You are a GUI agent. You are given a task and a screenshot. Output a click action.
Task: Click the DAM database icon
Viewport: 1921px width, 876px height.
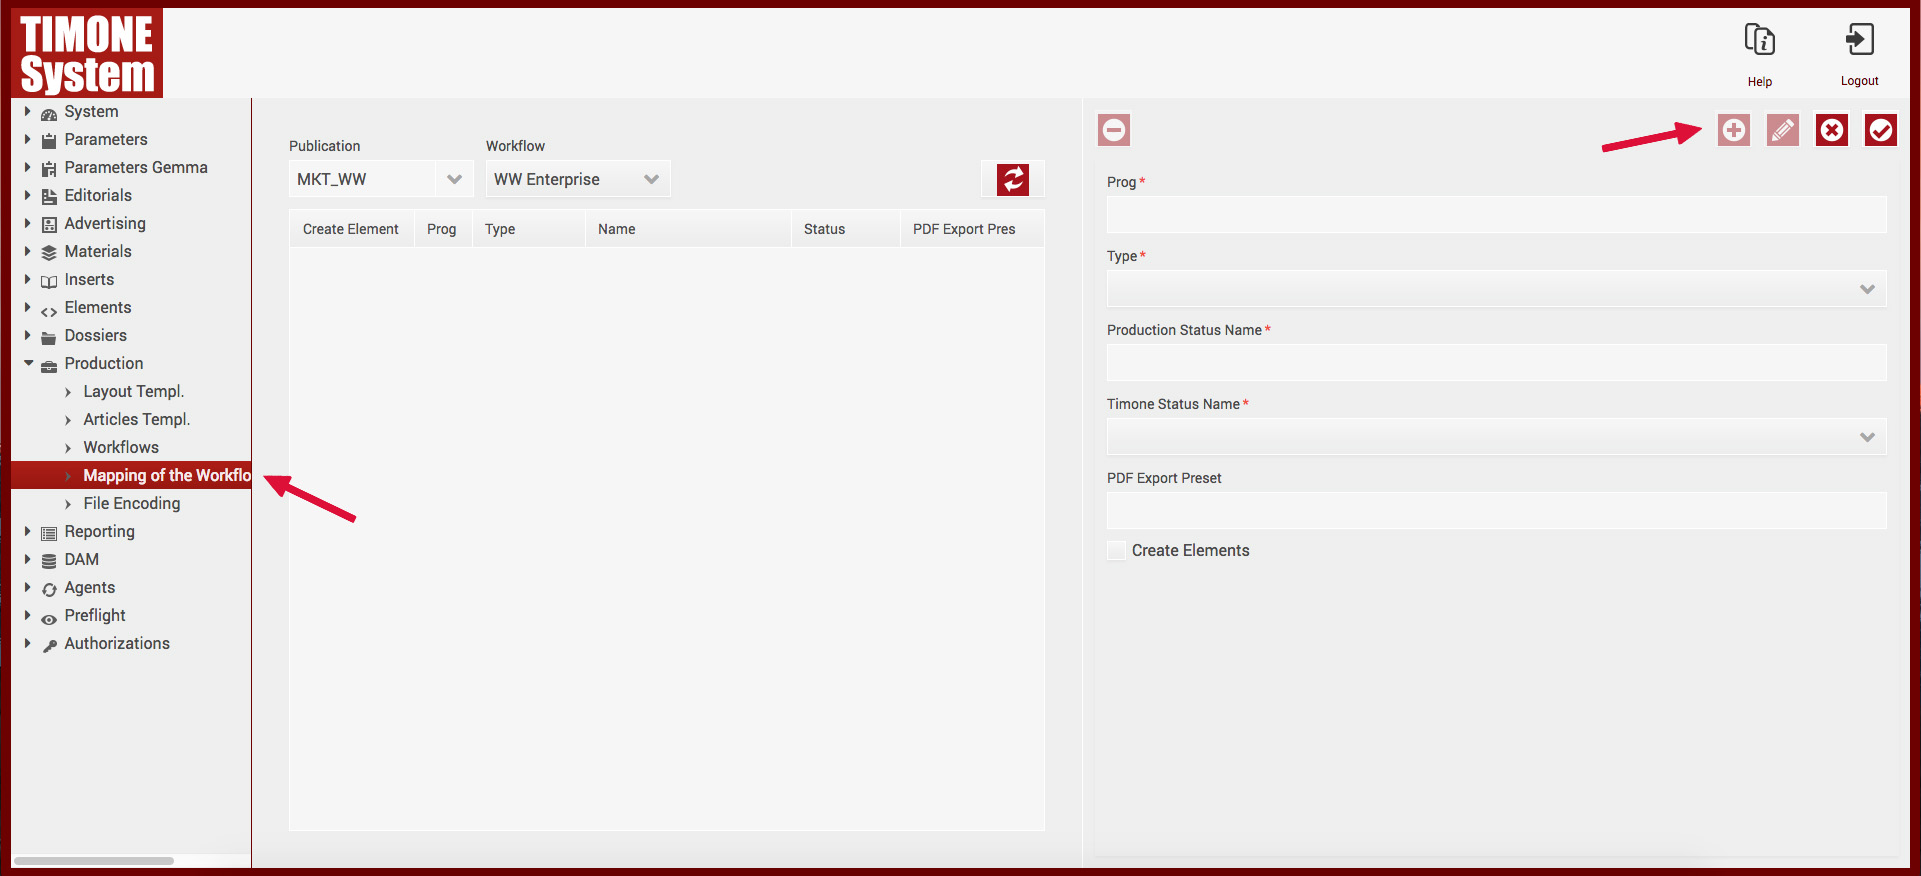[49, 561]
